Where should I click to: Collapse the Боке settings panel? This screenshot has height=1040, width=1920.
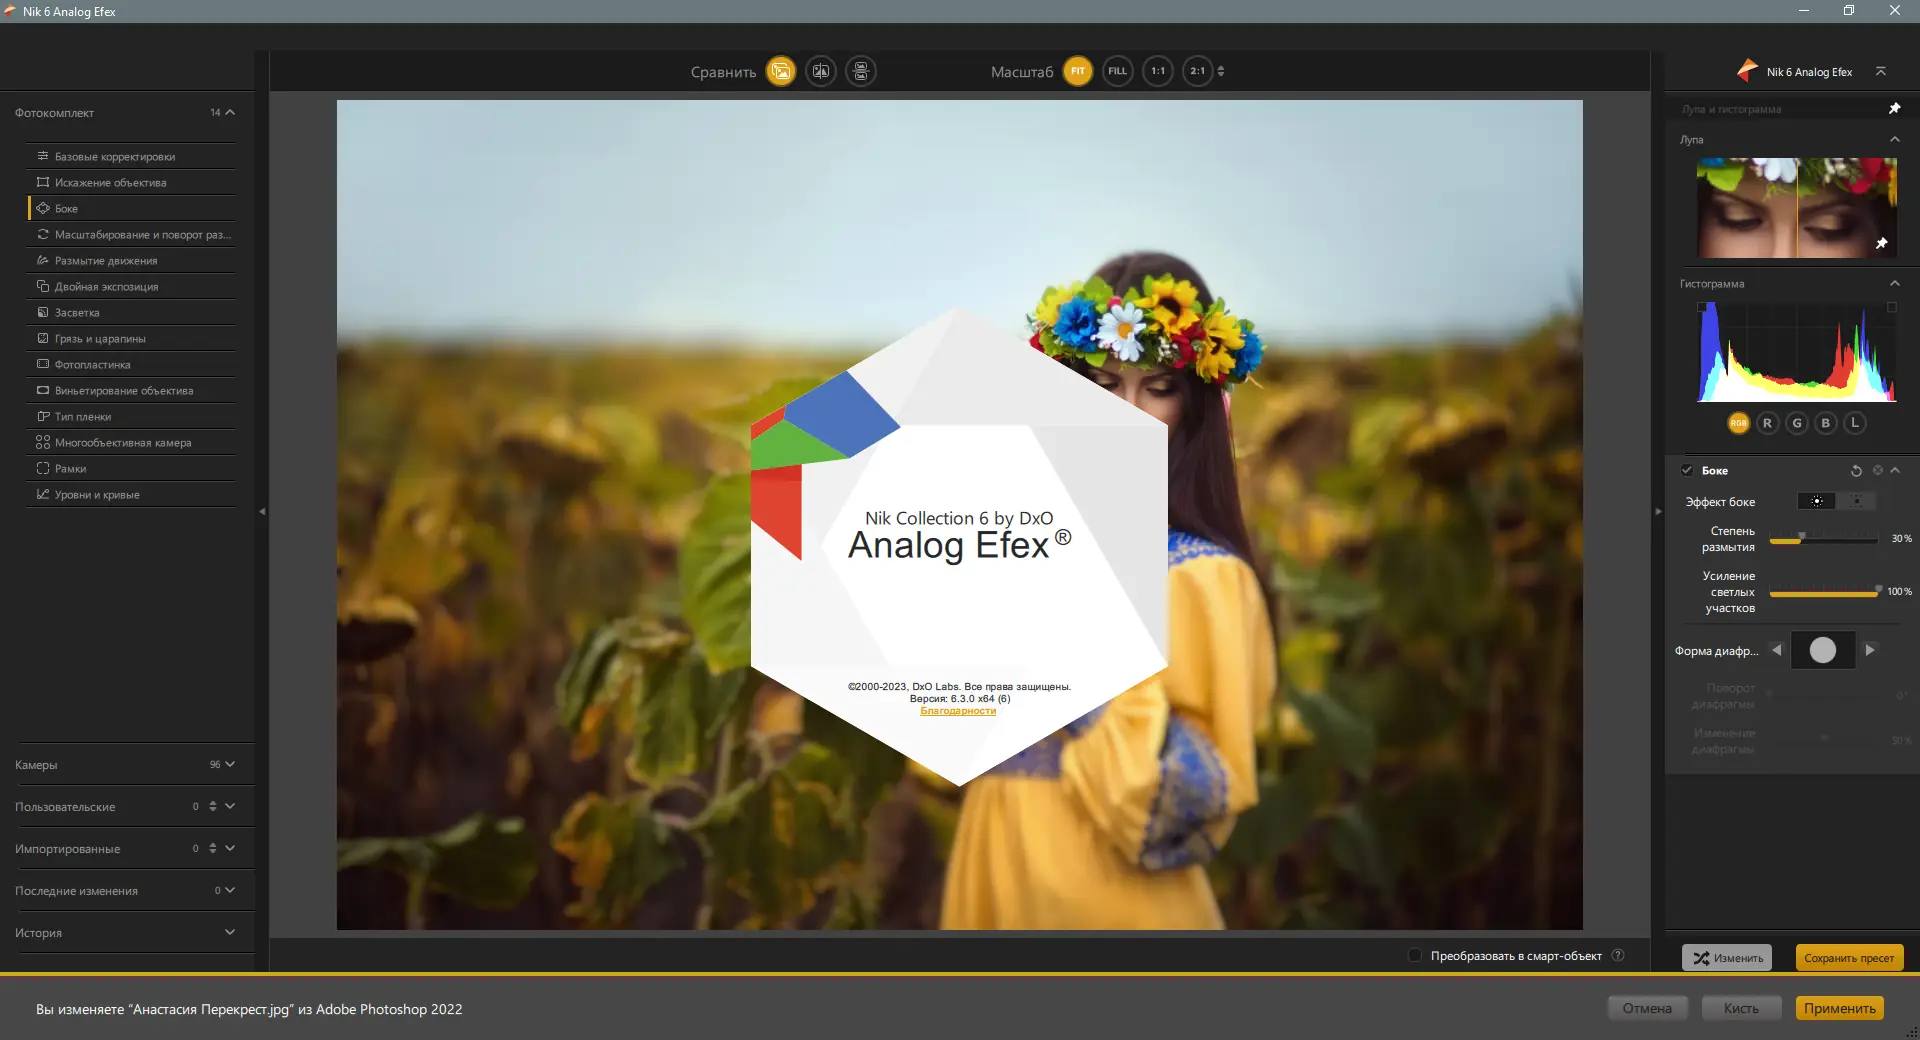click(1895, 470)
